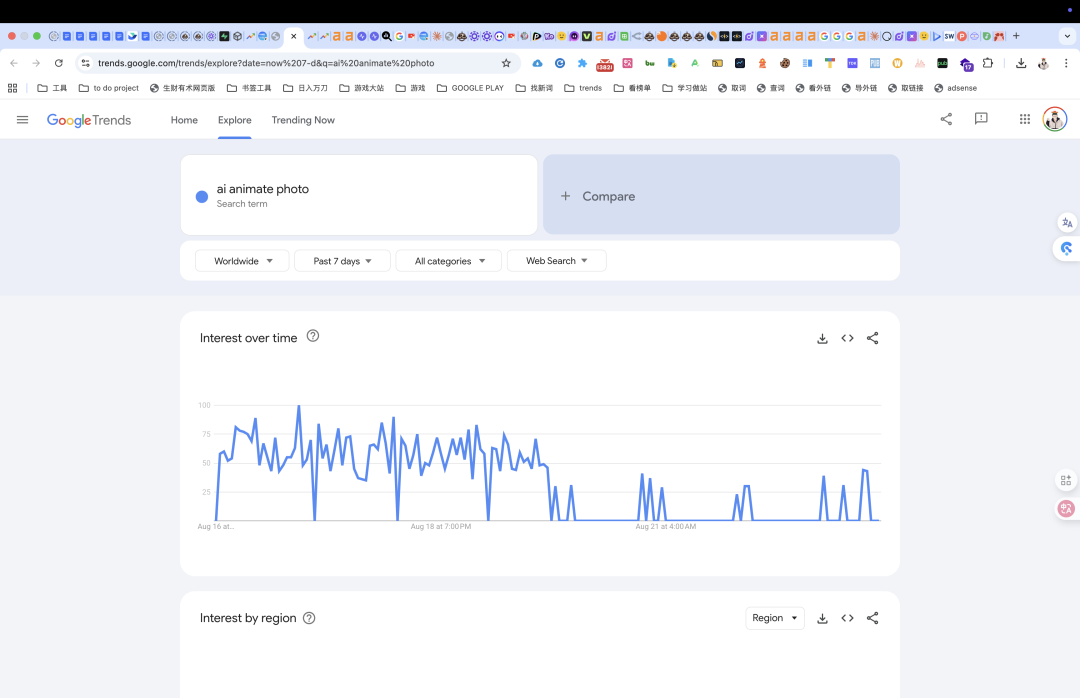Open the Web Search type dropdown
1080x698 pixels.
(557, 260)
